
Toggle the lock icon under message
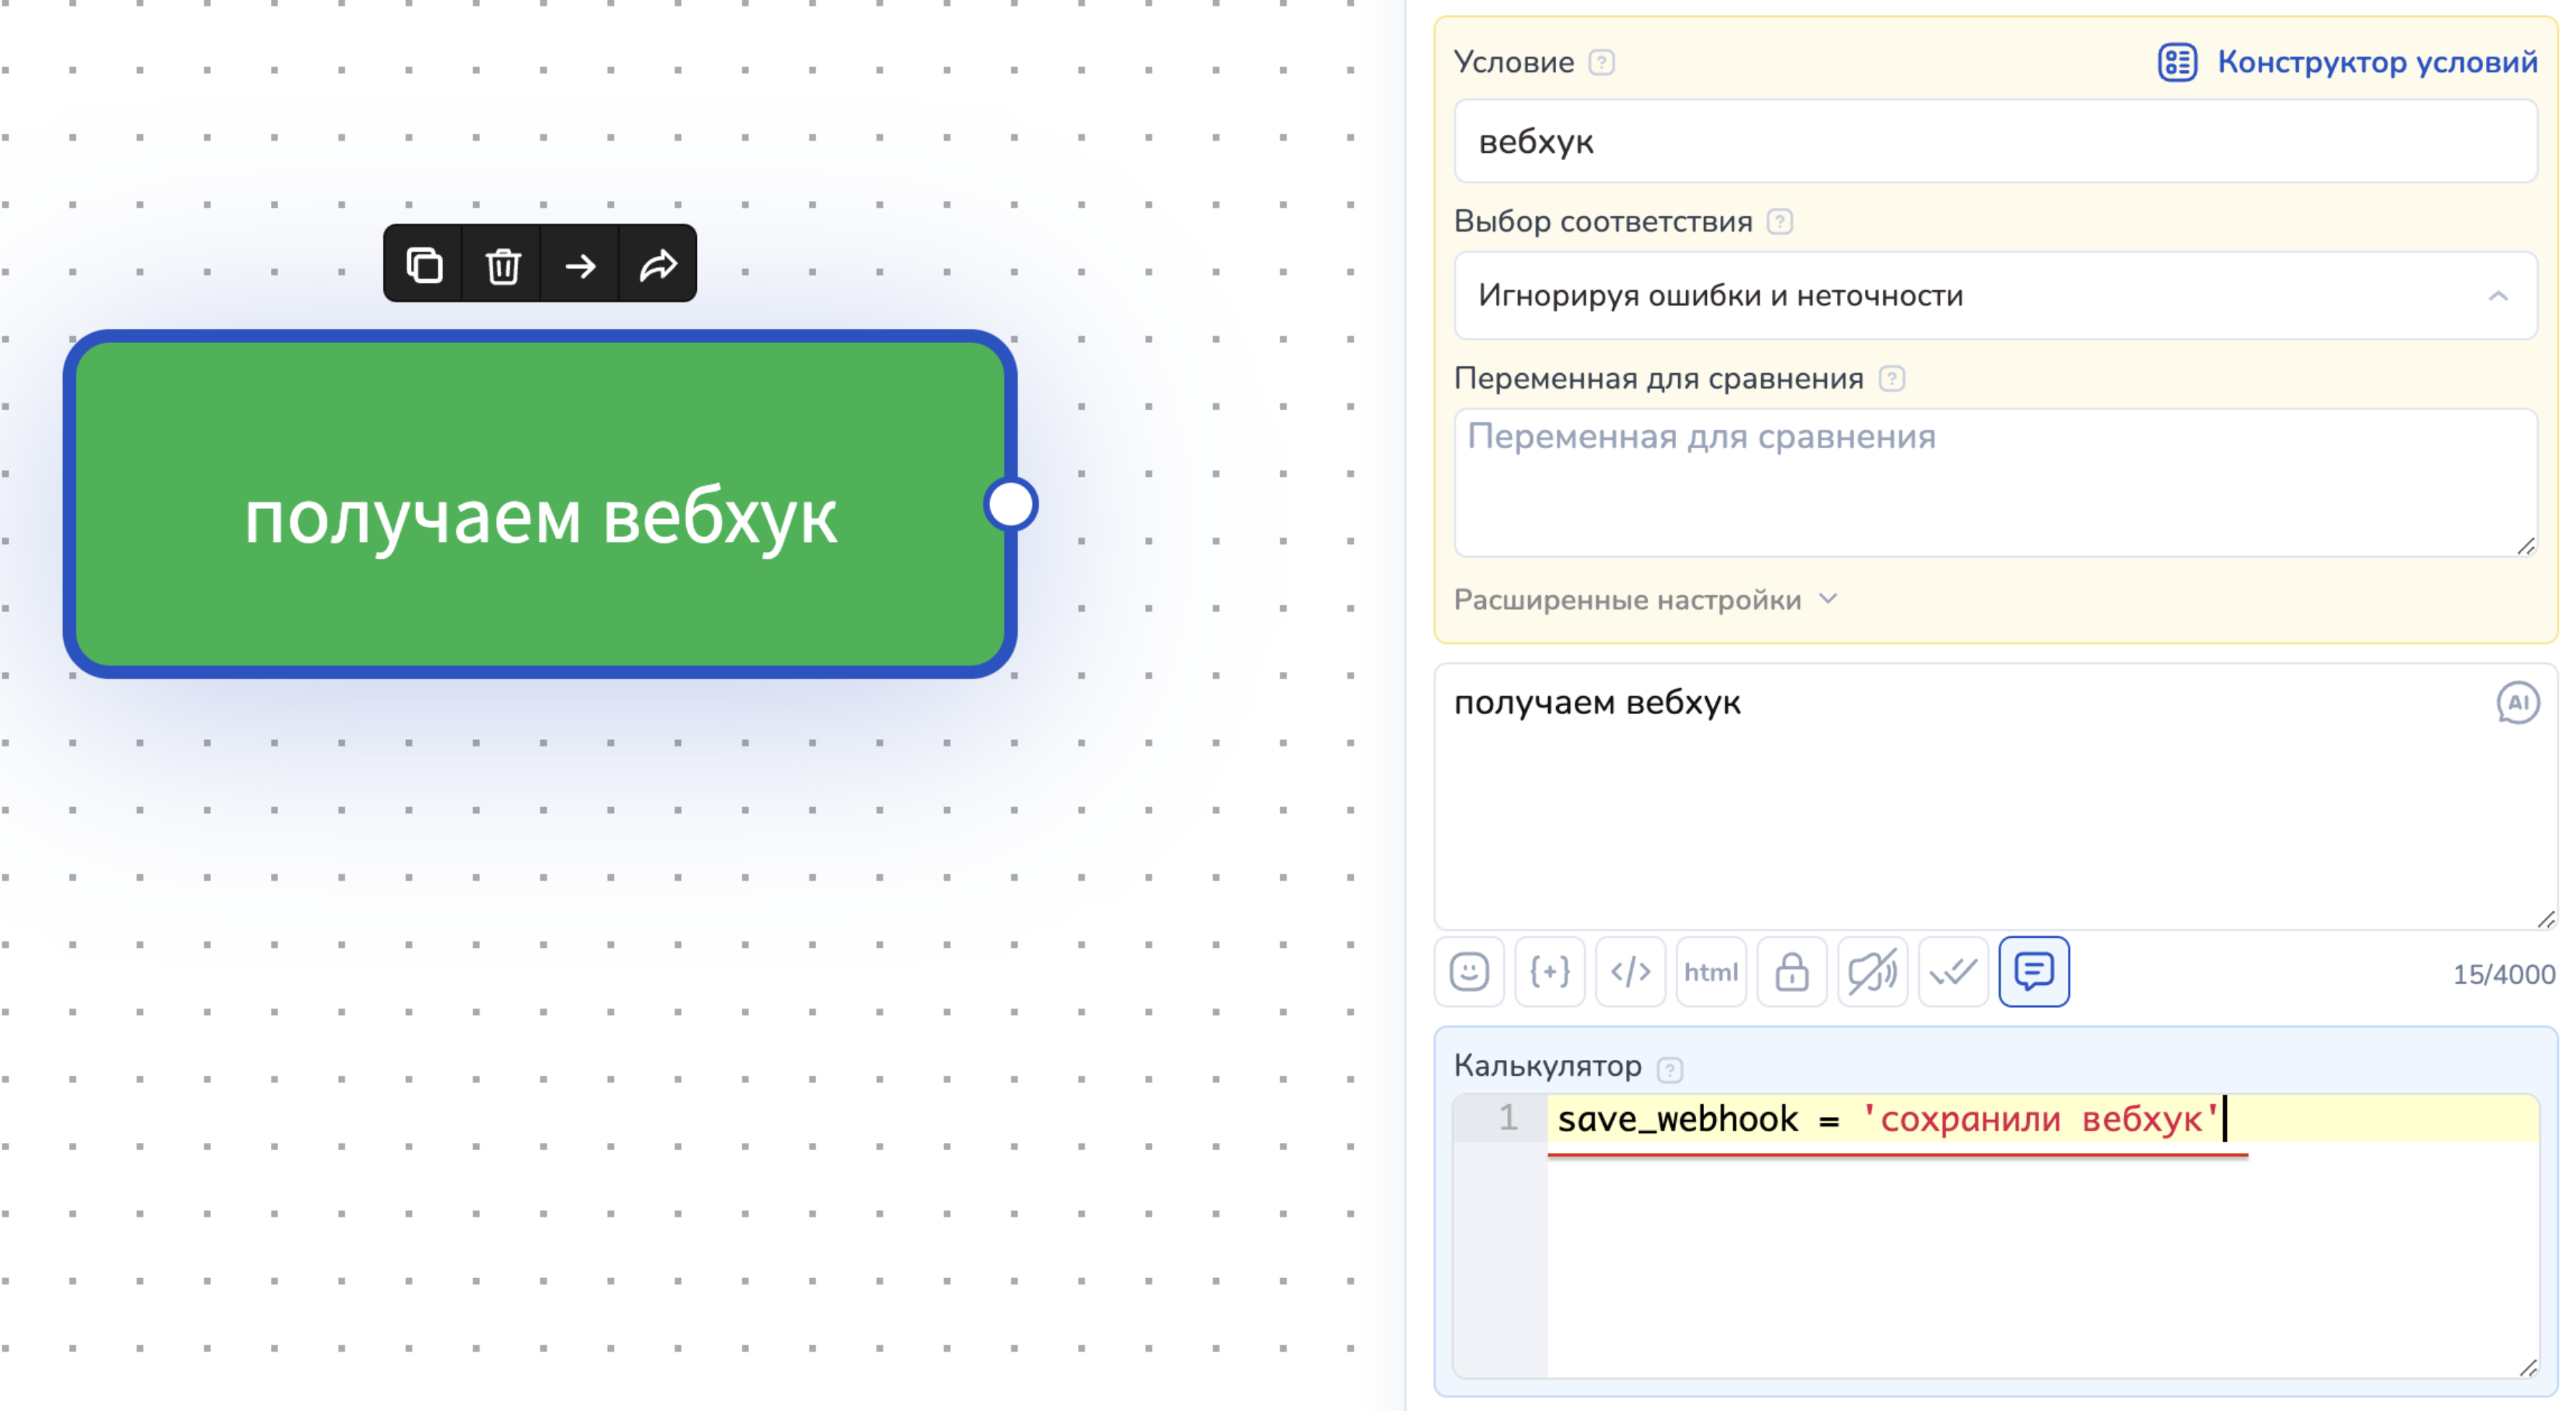1791,971
